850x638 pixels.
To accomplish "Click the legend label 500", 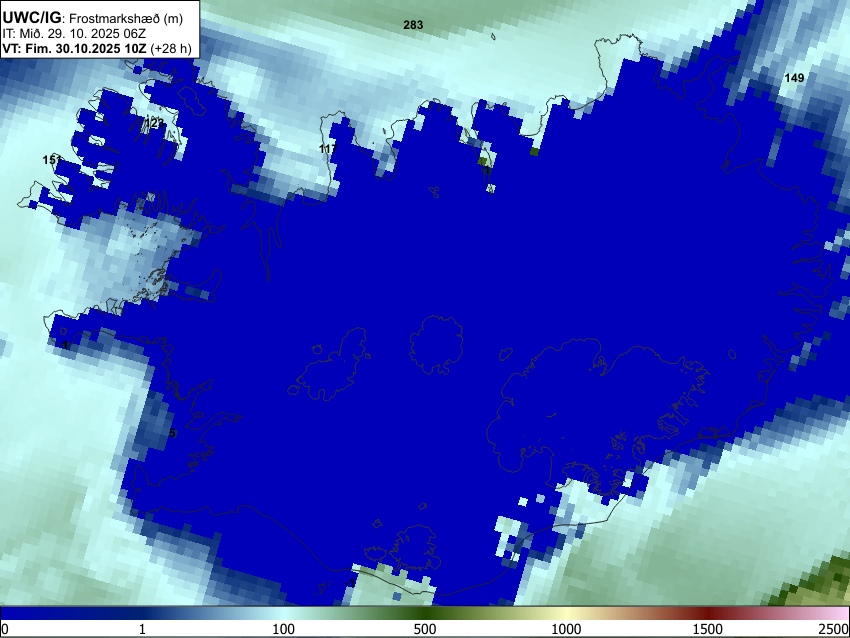I will click(424, 629).
